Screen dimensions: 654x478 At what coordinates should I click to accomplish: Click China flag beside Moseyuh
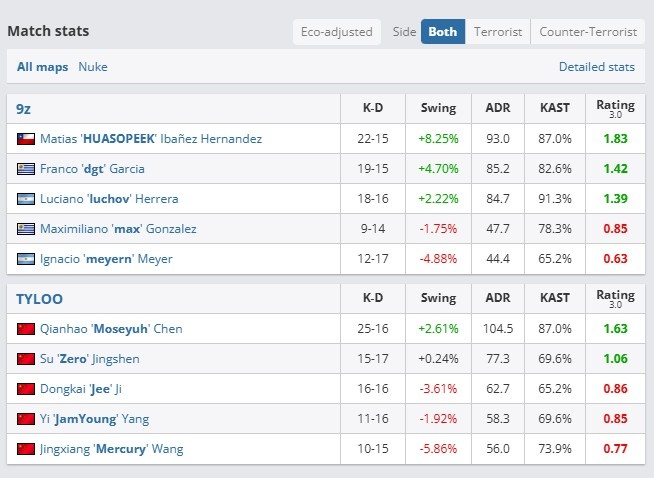coord(26,329)
